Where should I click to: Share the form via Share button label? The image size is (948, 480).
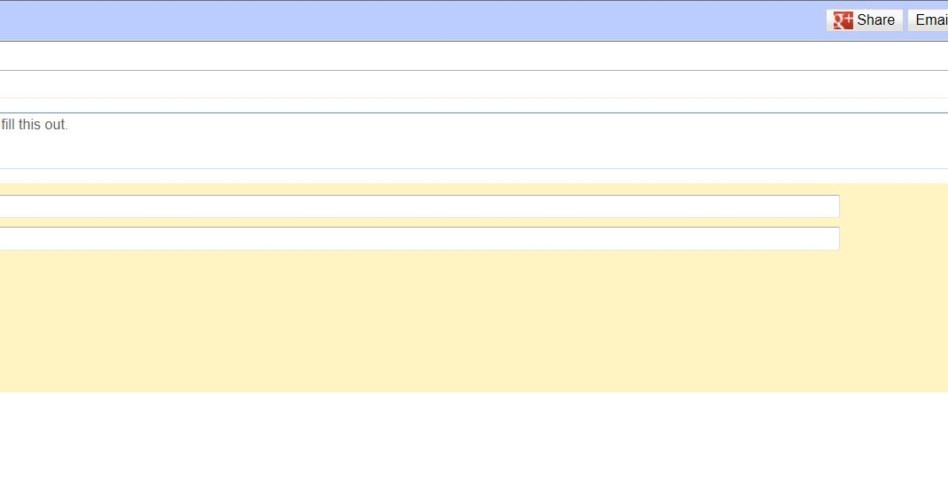point(875,20)
